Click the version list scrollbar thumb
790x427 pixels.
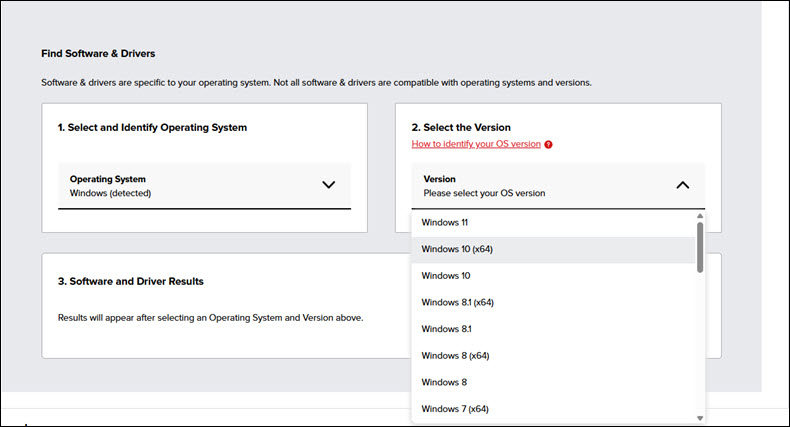[x=700, y=247]
